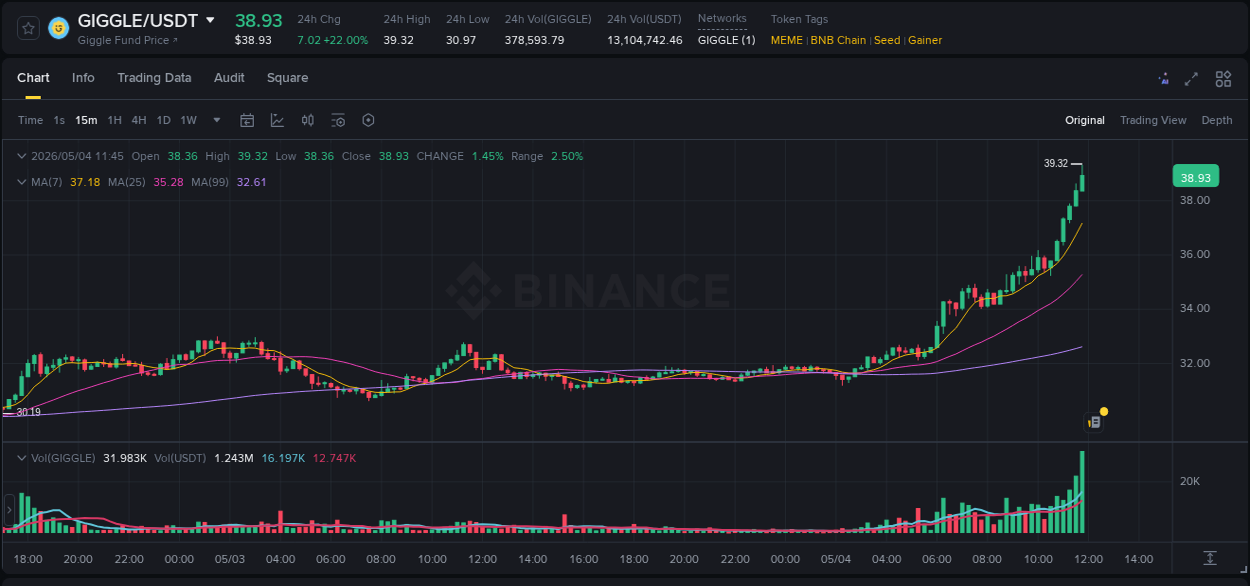1250x586 pixels.
Task: Open the pair selector dropdown arrow next to GIGGLE/USDT
Action: coord(210,20)
